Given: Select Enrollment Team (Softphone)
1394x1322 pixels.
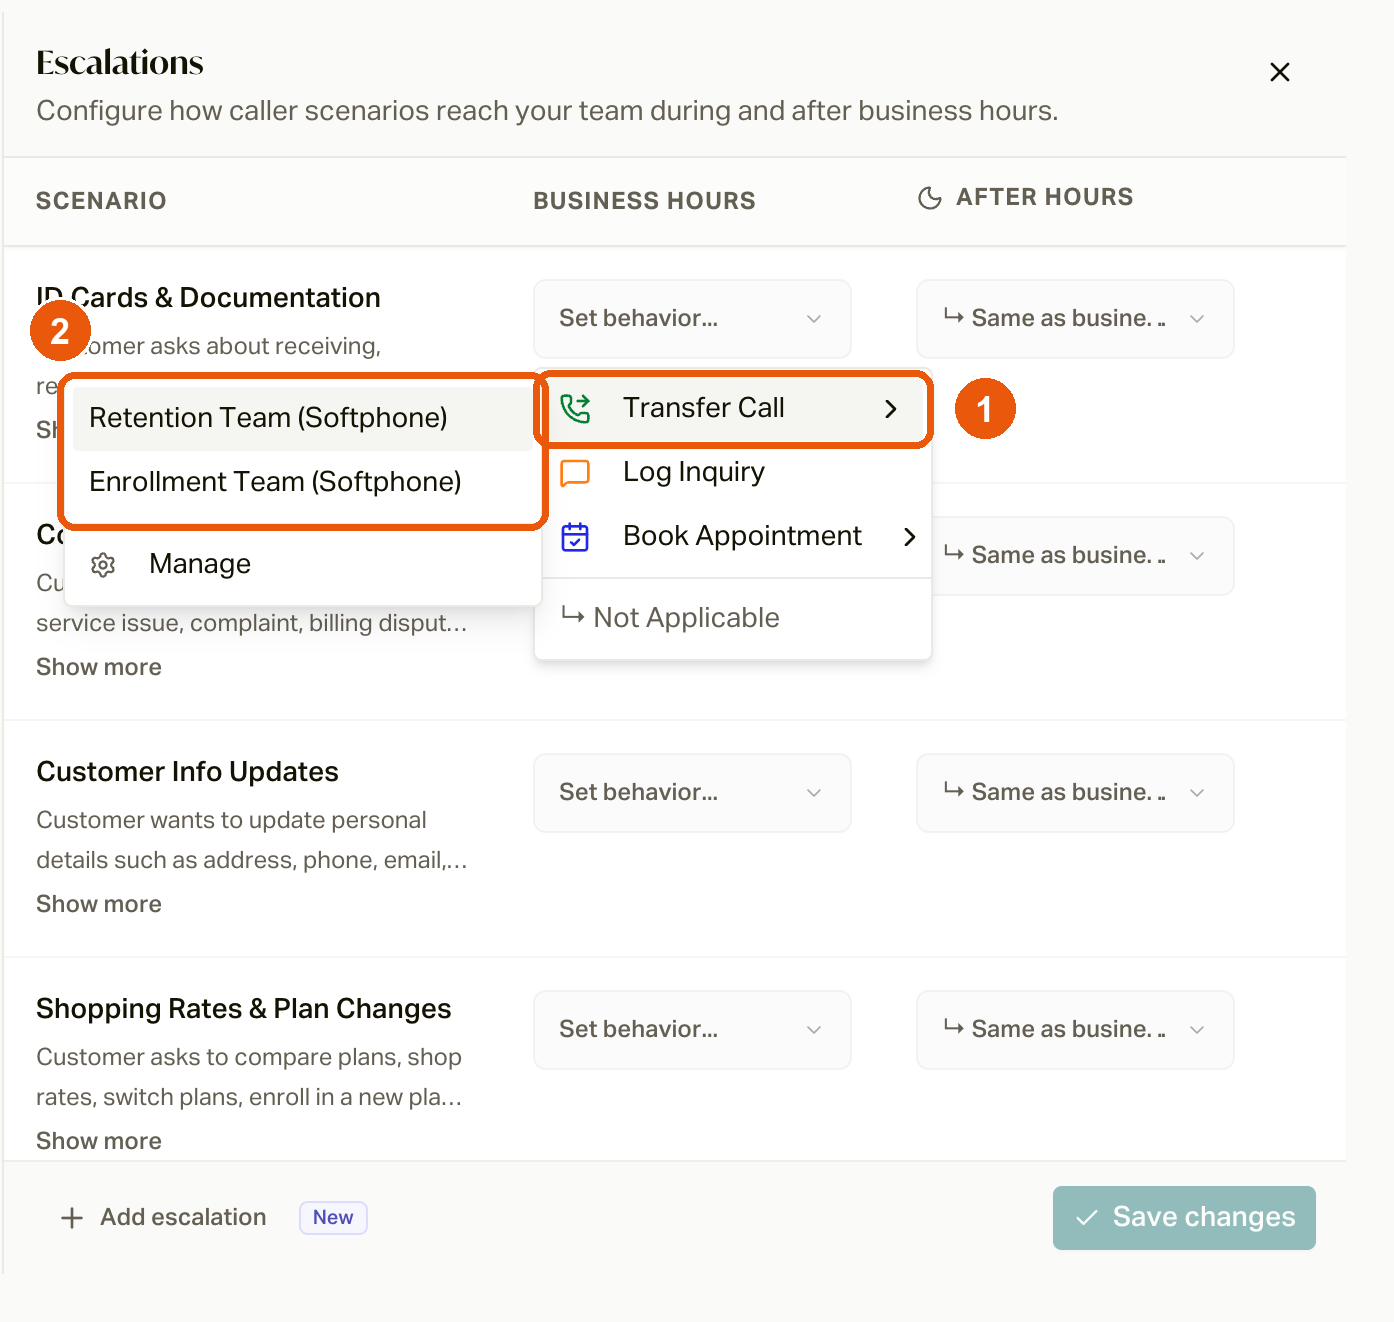Looking at the screenshot, I should pyautogui.click(x=303, y=482).
